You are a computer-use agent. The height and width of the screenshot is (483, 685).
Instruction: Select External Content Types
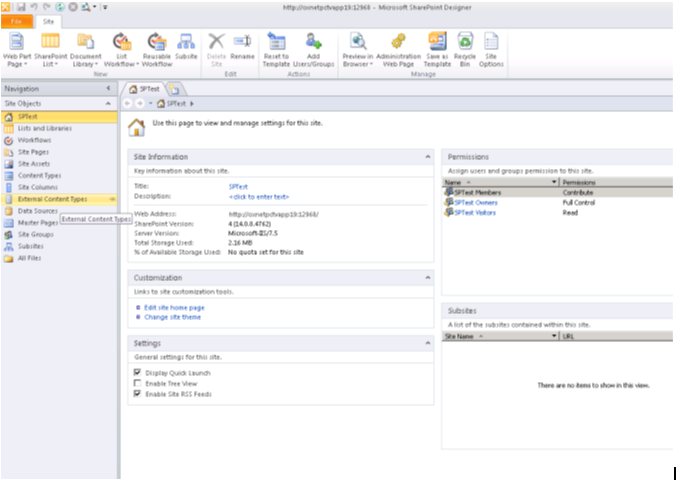pos(59,199)
